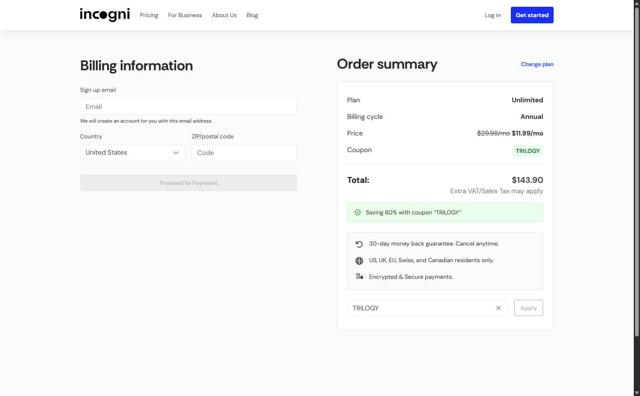Screen dimensions: 640x396
Task: Focus the coupon code field containing TRILOGY
Action: pyautogui.click(x=427, y=308)
